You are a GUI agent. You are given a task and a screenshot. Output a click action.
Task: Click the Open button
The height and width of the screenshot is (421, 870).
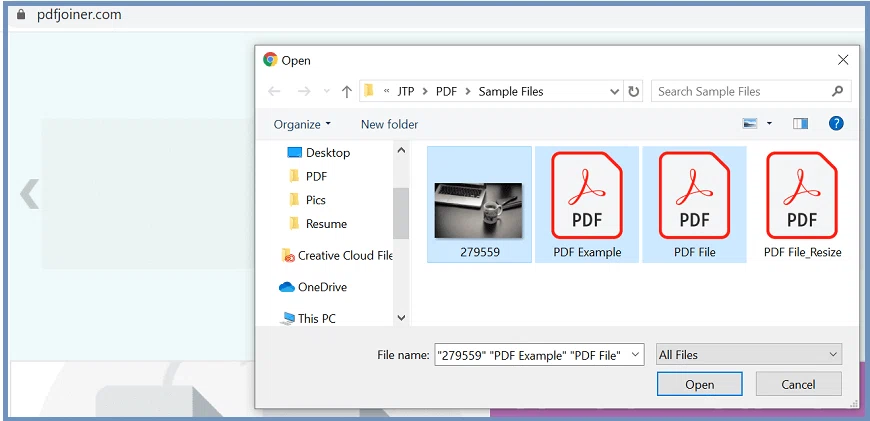pyautogui.click(x=700, y=384)
